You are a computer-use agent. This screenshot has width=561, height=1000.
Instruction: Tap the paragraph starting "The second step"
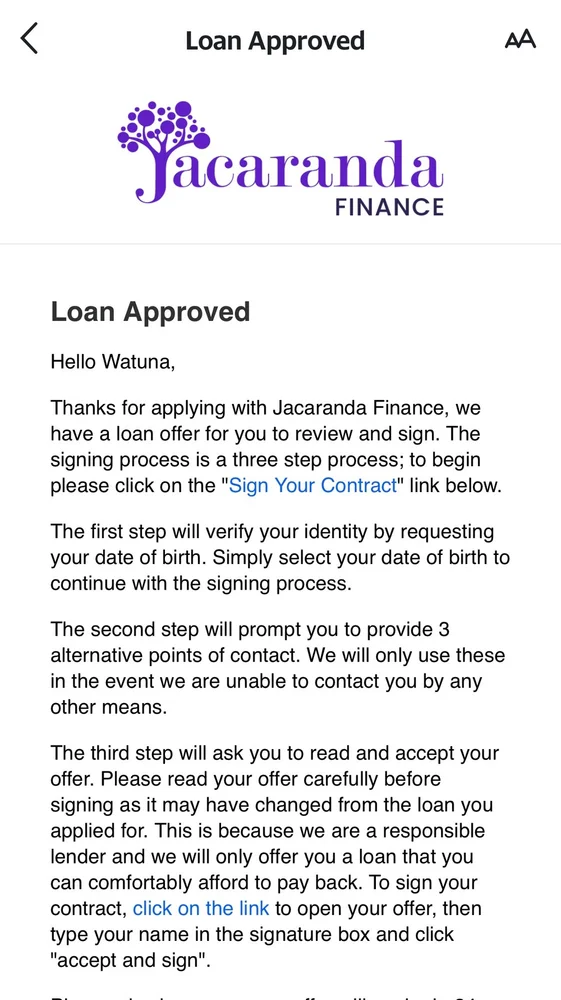coord(277,668)
